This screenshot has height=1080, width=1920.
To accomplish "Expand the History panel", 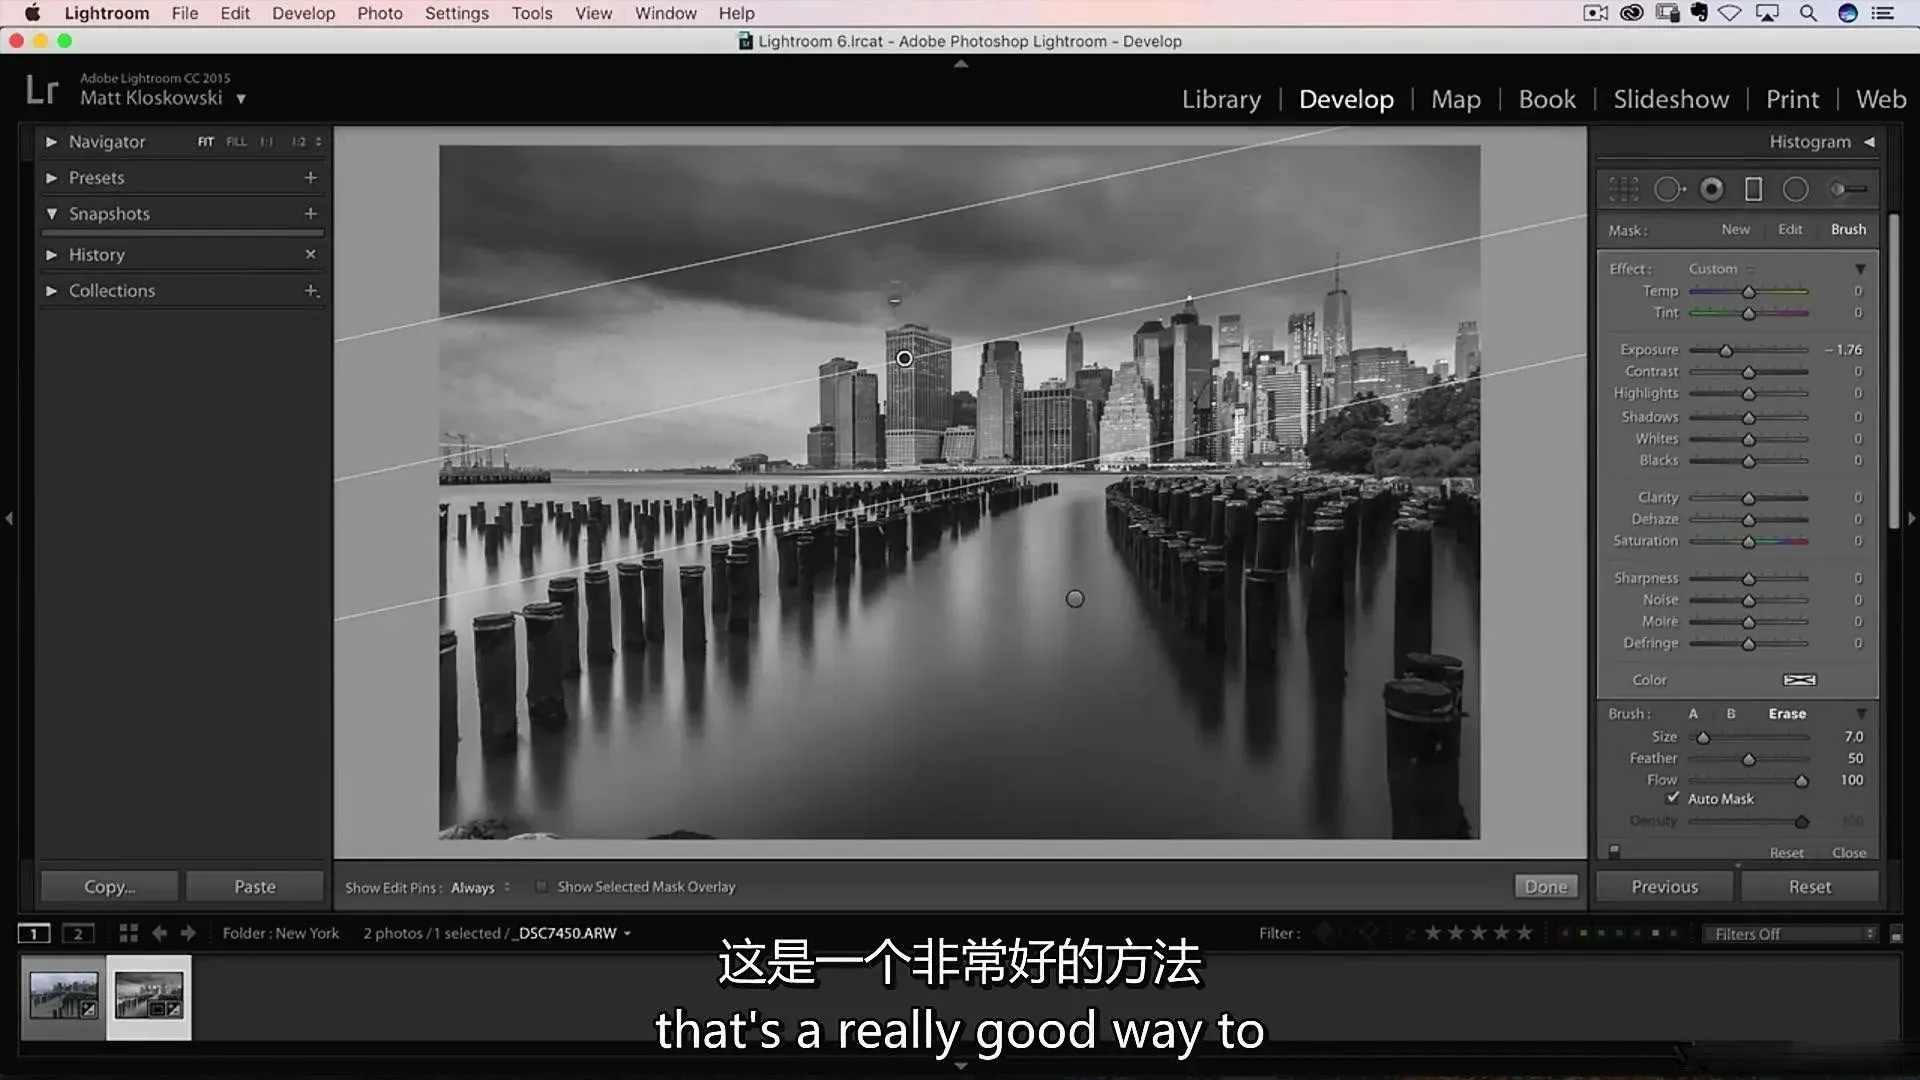I will (51, 255).
